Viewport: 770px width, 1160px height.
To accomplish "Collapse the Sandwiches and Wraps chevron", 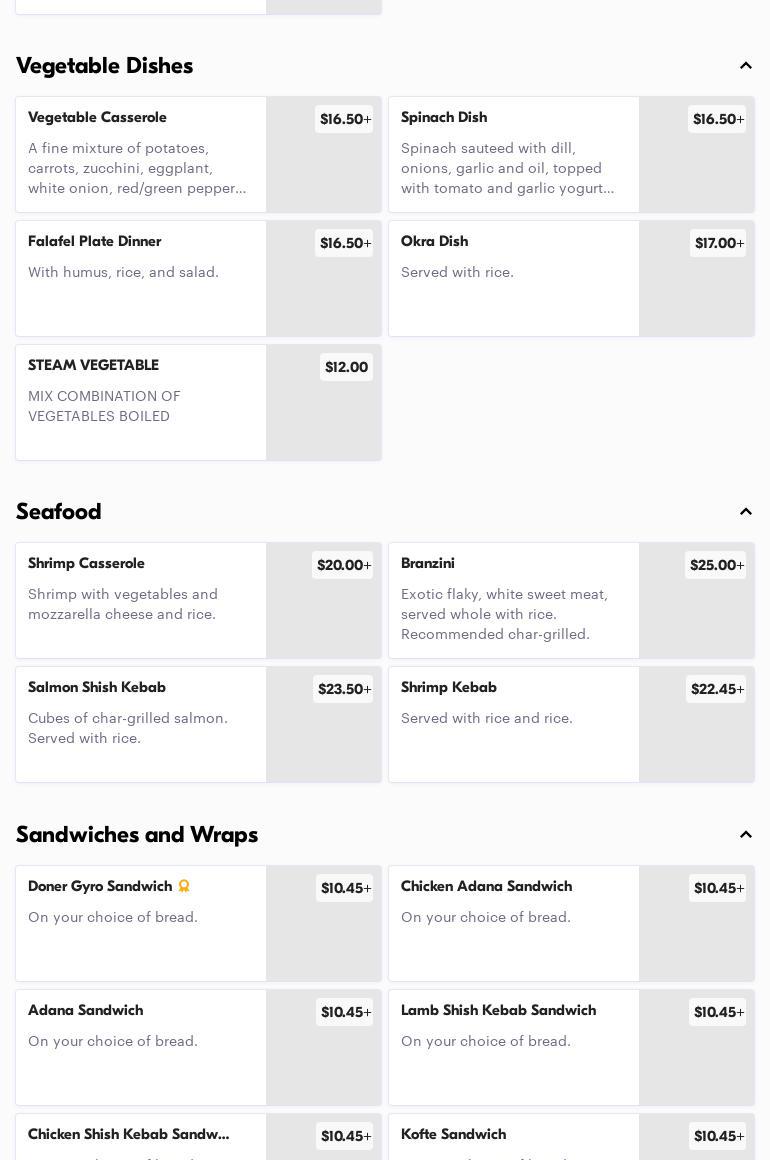I will [746, 835].
